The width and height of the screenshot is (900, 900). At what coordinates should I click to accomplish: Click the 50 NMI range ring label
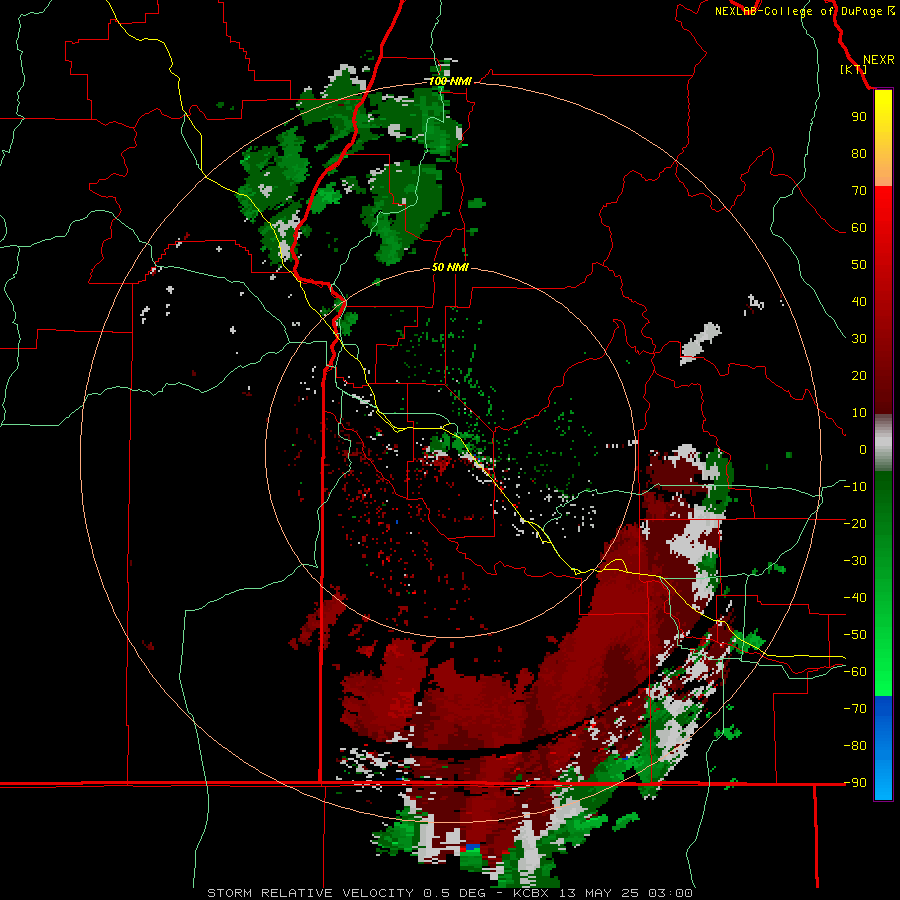pyautogui.click(x=450, y=267)
